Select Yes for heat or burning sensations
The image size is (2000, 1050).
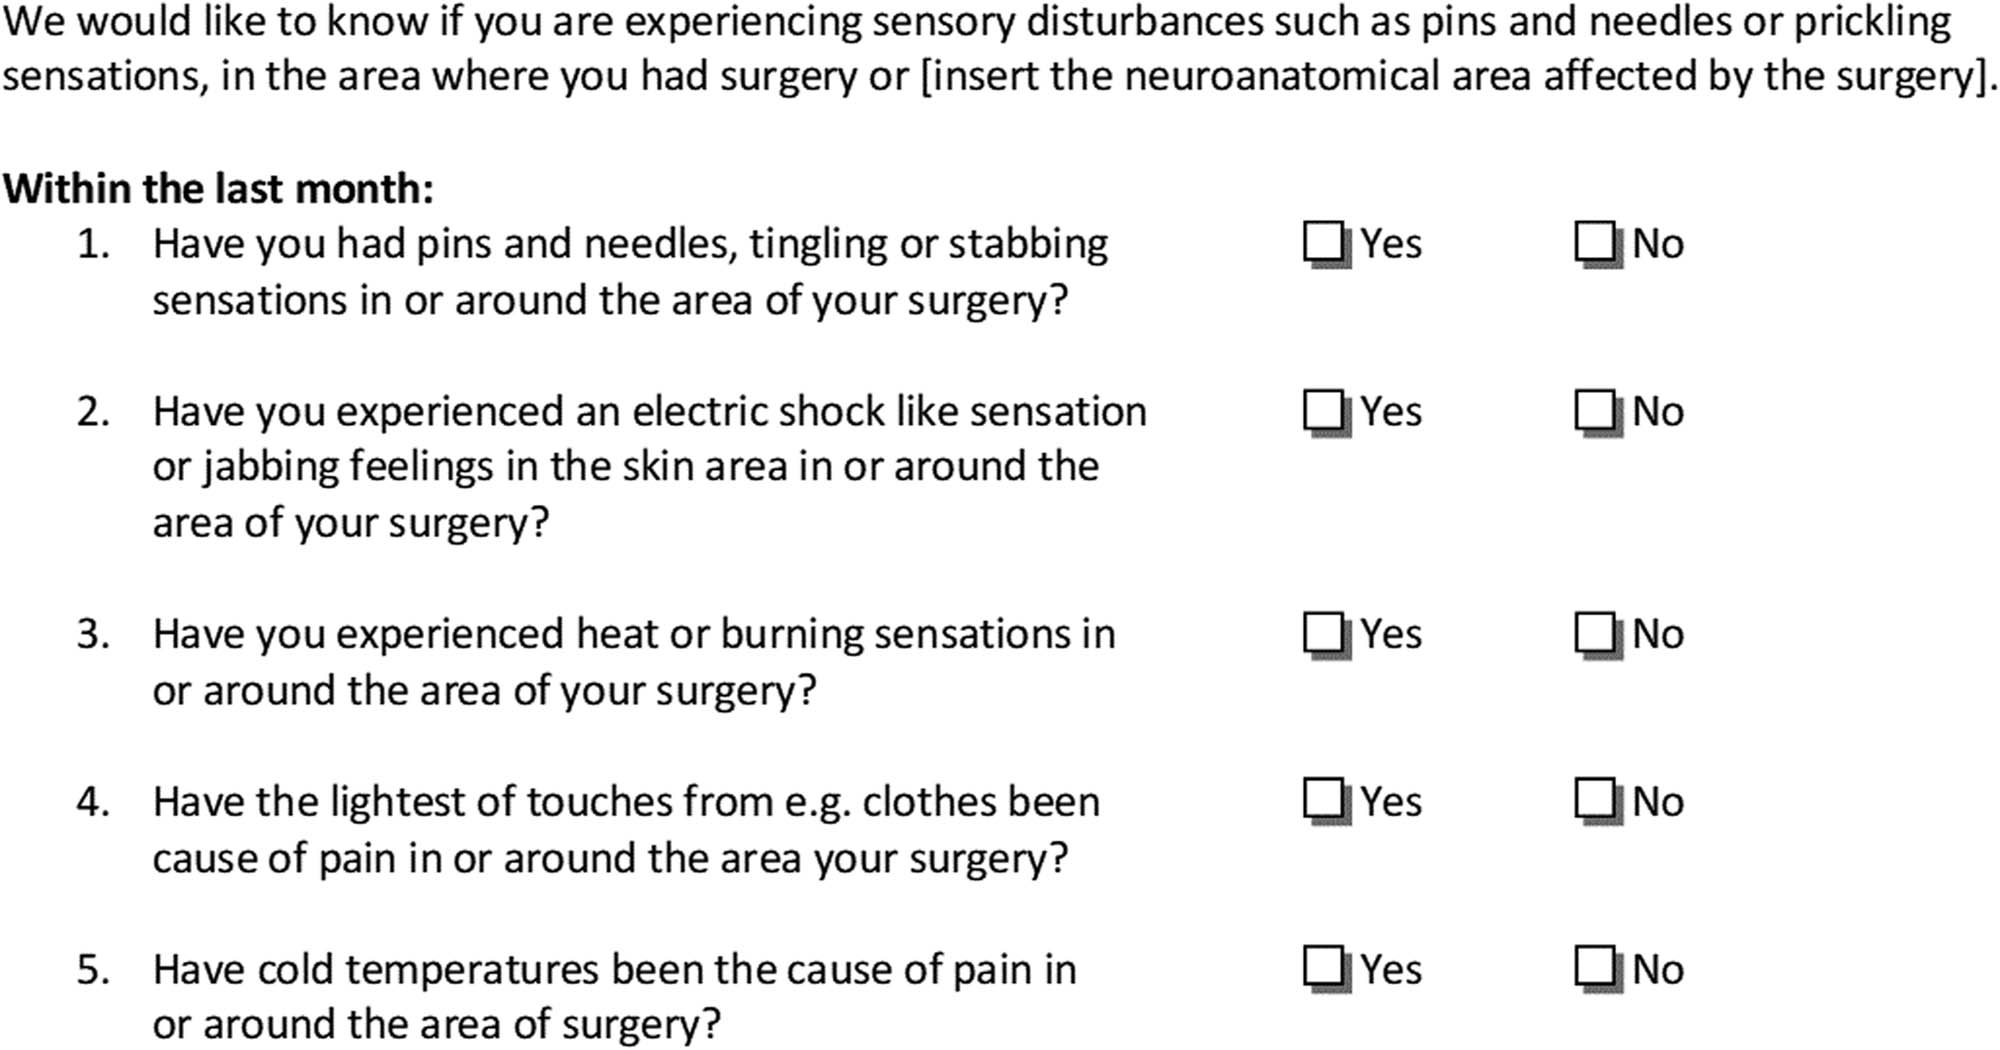pyautogui.click(x=1323, y=633)
